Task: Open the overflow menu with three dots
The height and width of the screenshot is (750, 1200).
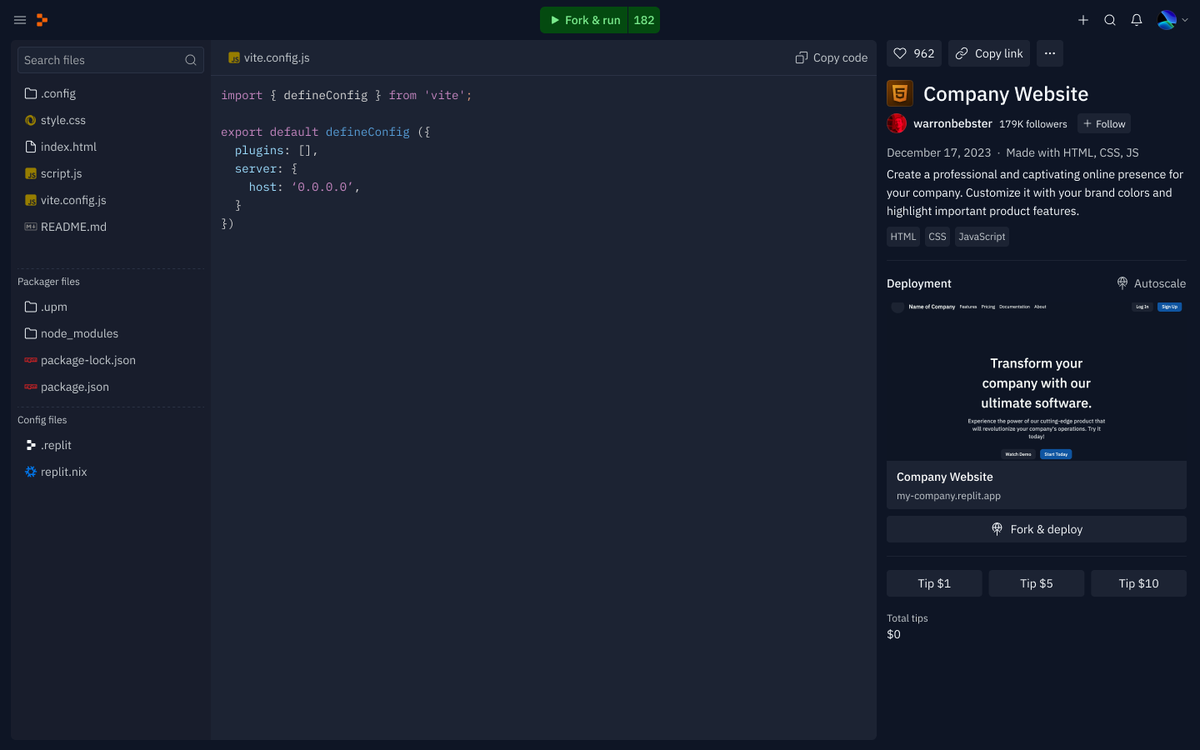Action: [x=1049, y=53]
